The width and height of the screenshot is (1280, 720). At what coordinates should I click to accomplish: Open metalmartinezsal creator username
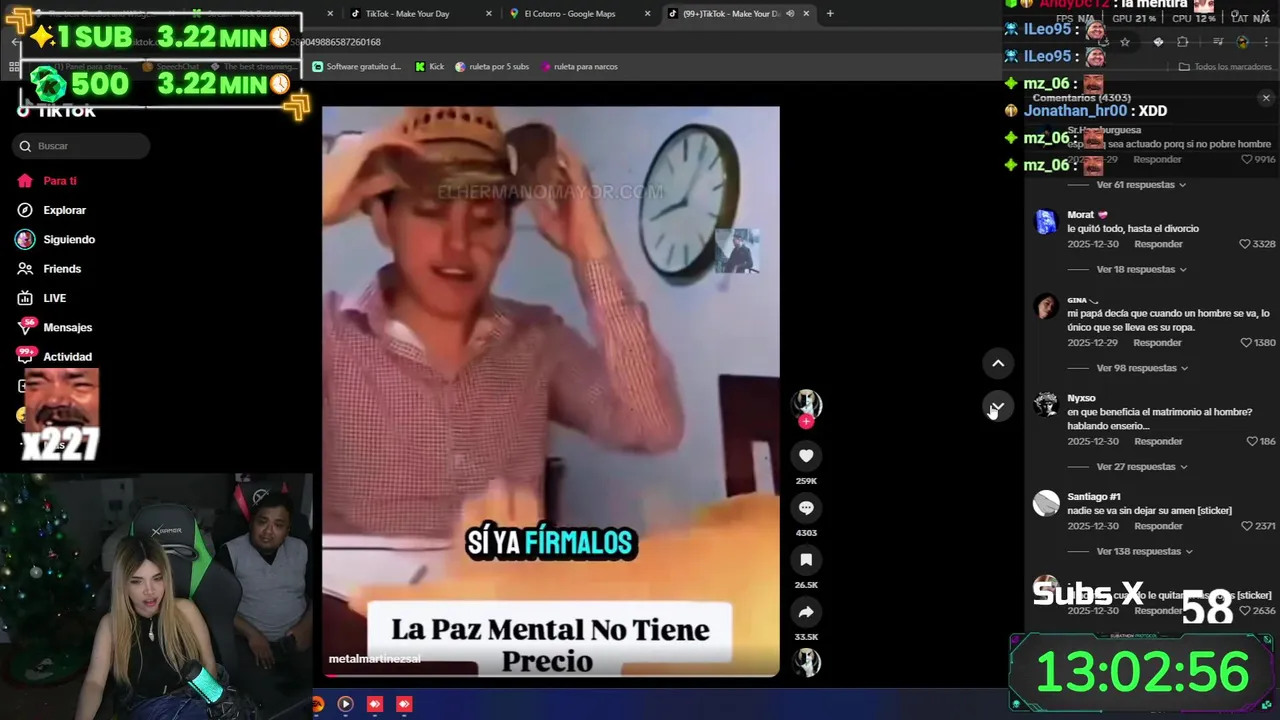click(374, 659)
